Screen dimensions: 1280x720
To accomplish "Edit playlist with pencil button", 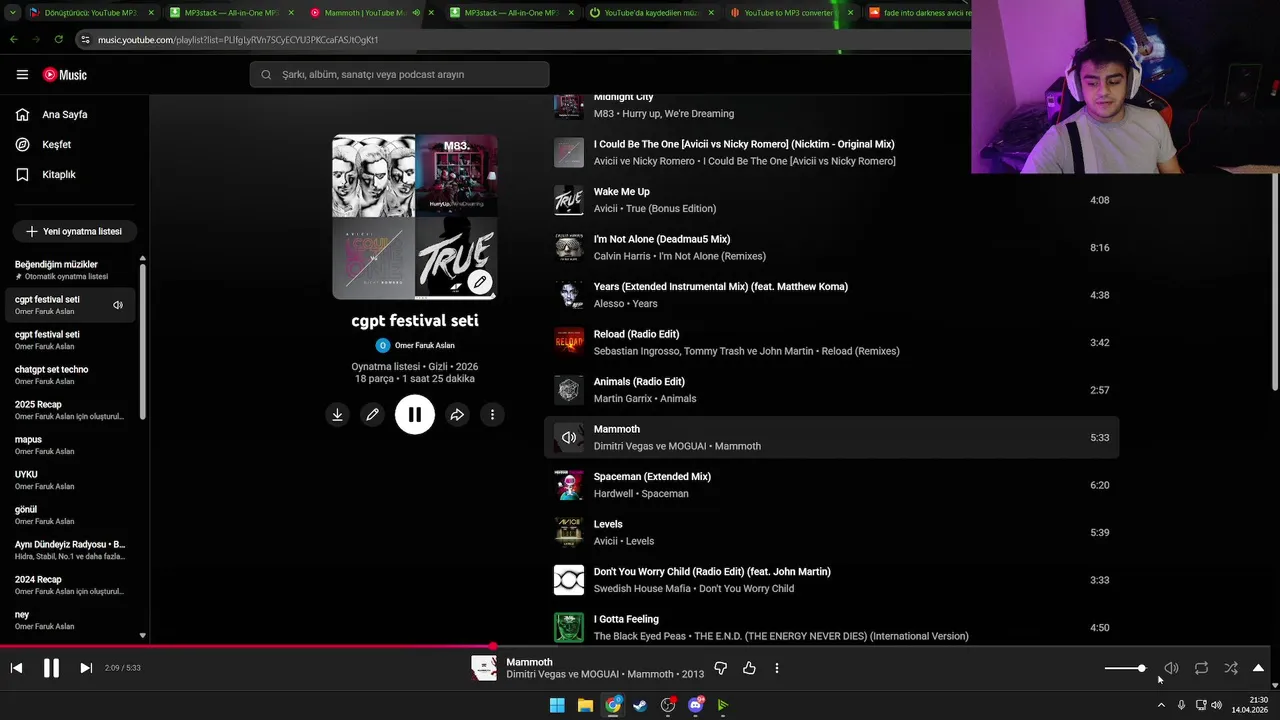I will point(372,415).
